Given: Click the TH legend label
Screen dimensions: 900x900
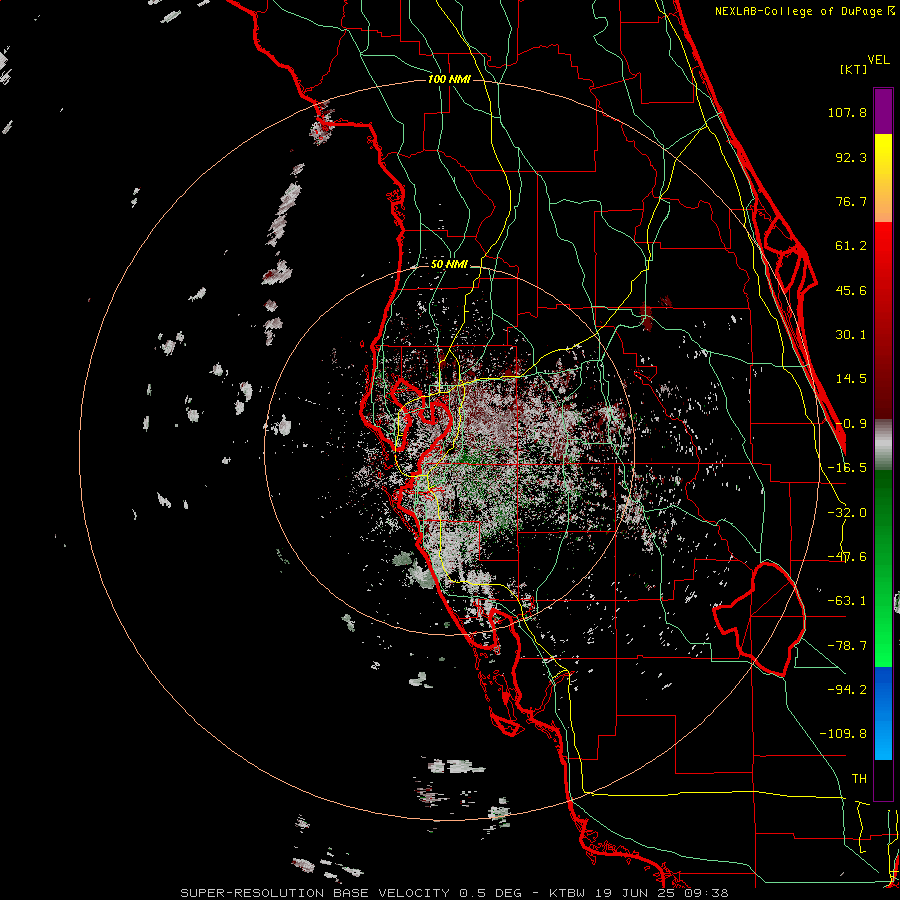Looking at the screenshot, I should (x=859, y=779).
